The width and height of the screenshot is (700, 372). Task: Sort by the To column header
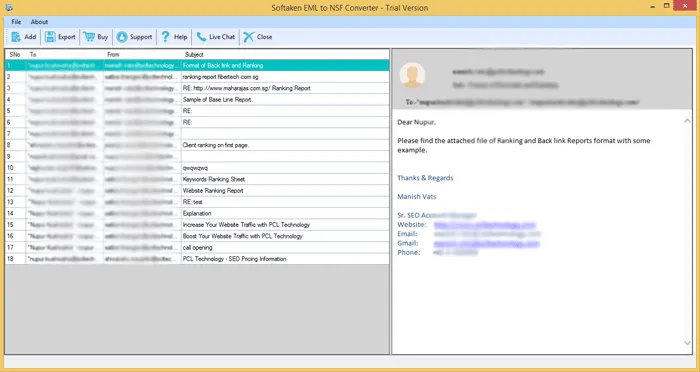(x=65, y=54)
